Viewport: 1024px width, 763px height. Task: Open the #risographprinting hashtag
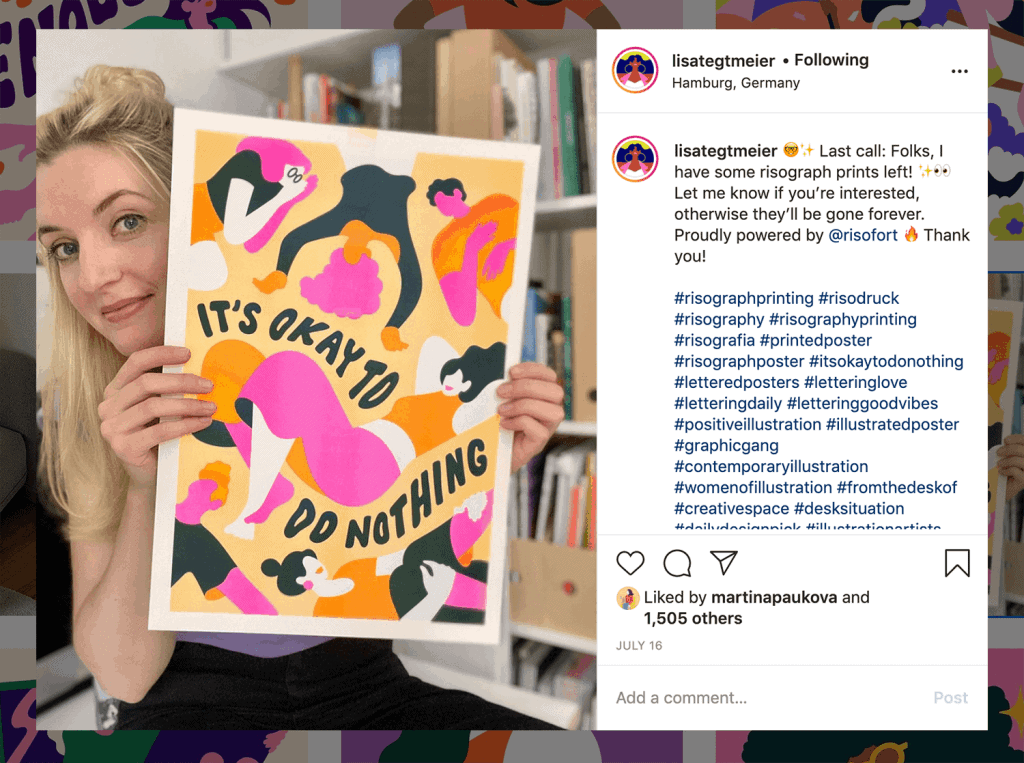pos(744,299)
